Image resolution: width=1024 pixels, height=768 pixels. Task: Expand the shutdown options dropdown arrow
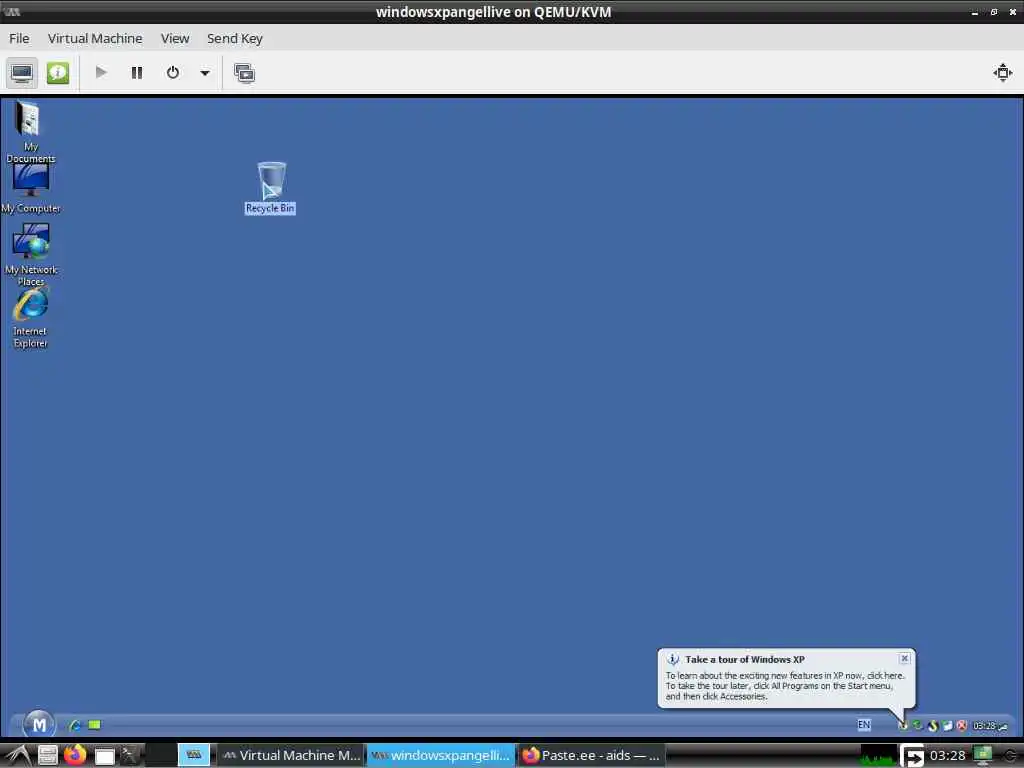click(x=204, y=72)
